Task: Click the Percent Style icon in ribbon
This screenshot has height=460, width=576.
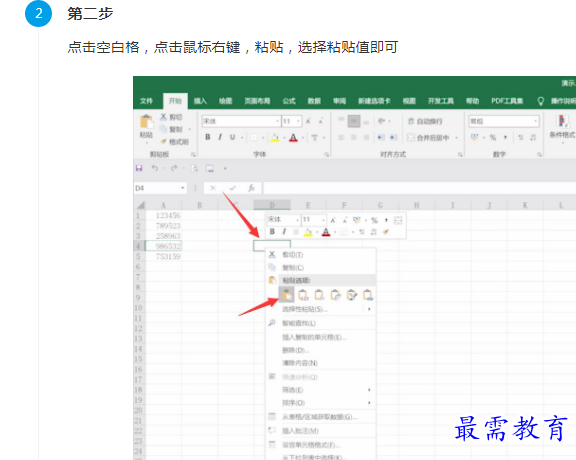Action: pyautogui.click(x=493, y=137)
